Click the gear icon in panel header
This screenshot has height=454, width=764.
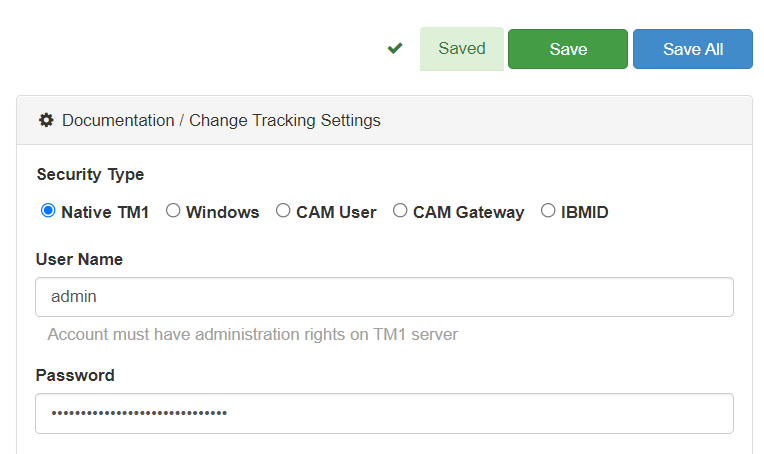point(46,120)
